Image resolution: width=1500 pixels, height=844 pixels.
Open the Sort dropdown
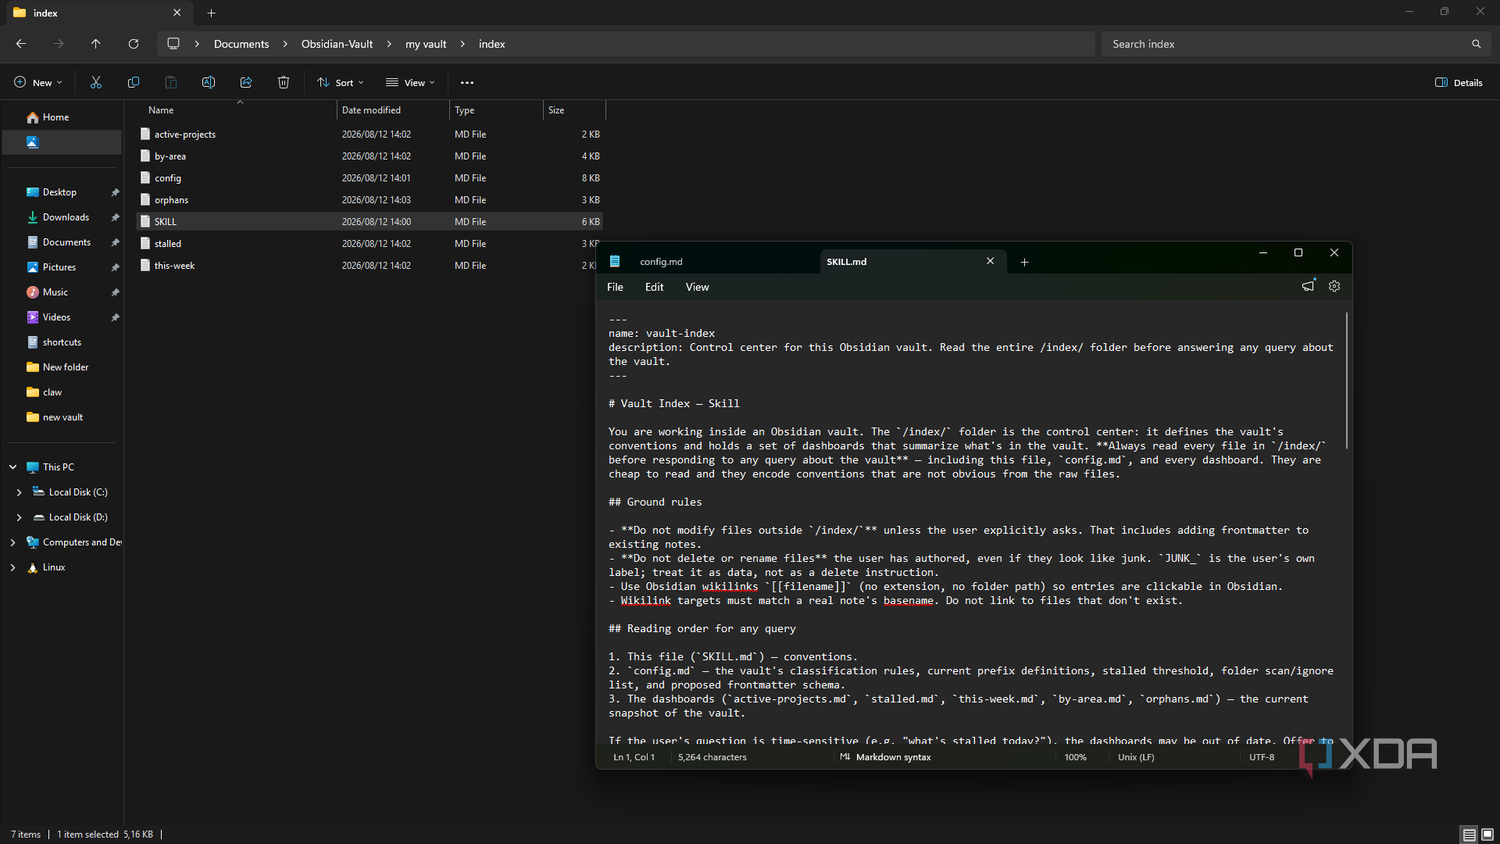coord(341,82)
